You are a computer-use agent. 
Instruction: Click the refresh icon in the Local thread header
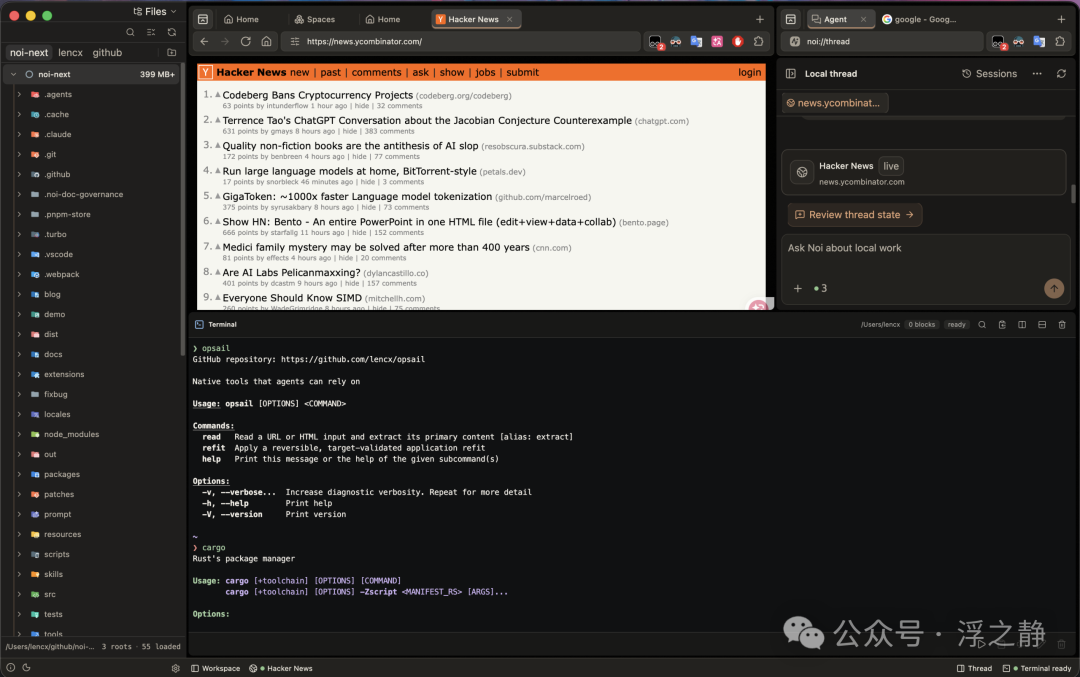point(1061,74)
